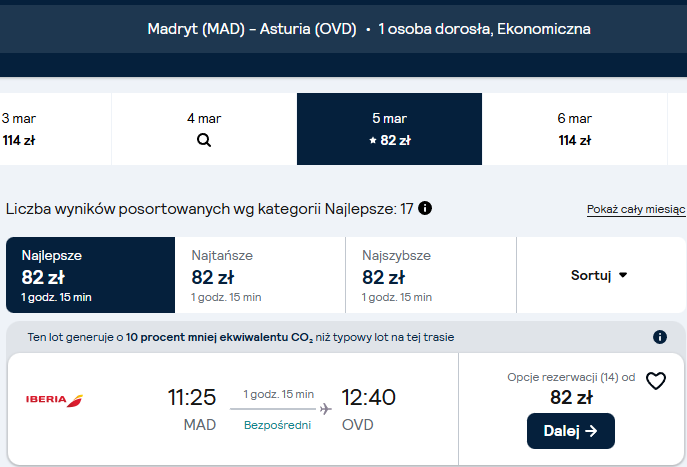Switch to Najszybsze sorting tab

[x=431, y=275]
